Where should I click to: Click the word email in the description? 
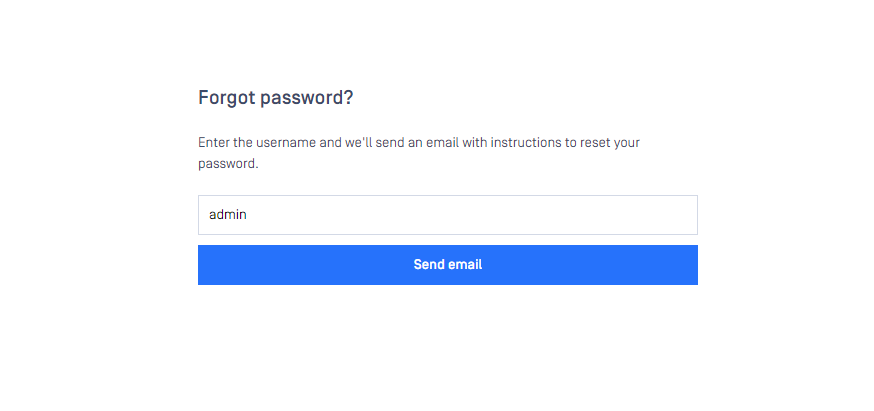click(x=442, y=143)
